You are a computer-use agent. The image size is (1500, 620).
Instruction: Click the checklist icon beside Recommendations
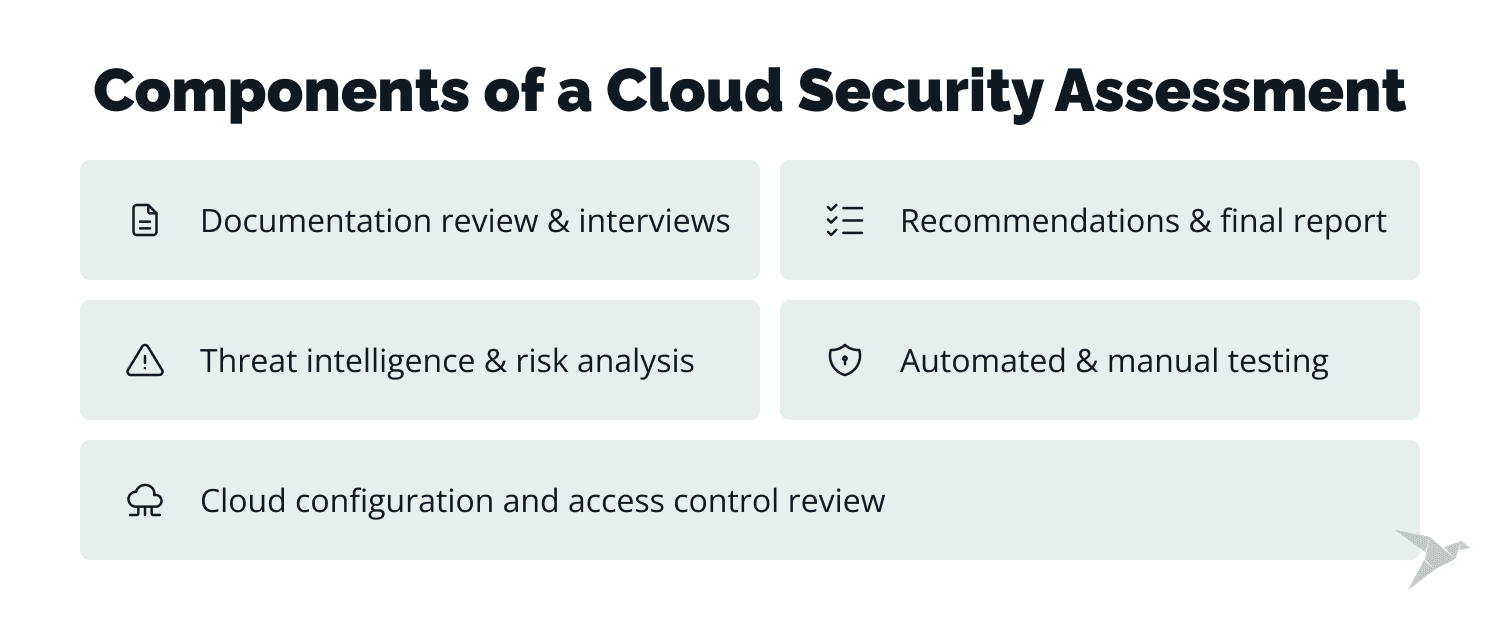click(845, 220)
